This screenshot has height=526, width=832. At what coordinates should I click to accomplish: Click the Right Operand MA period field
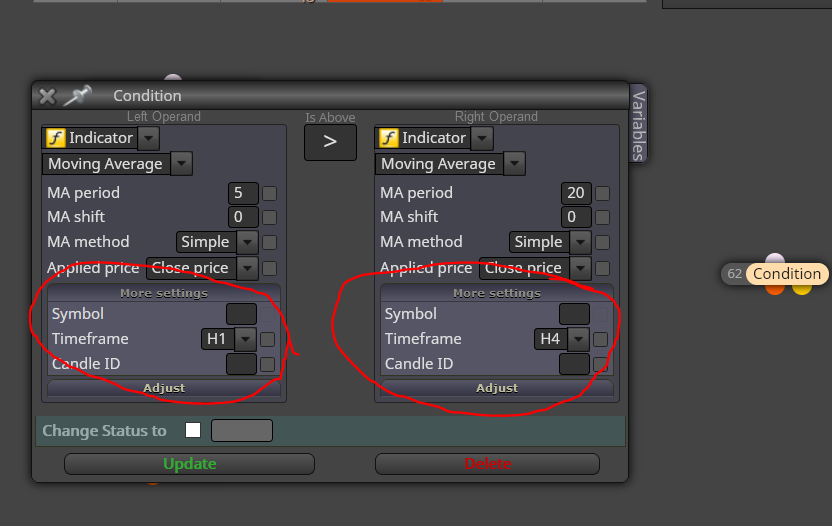coord(576,193)
